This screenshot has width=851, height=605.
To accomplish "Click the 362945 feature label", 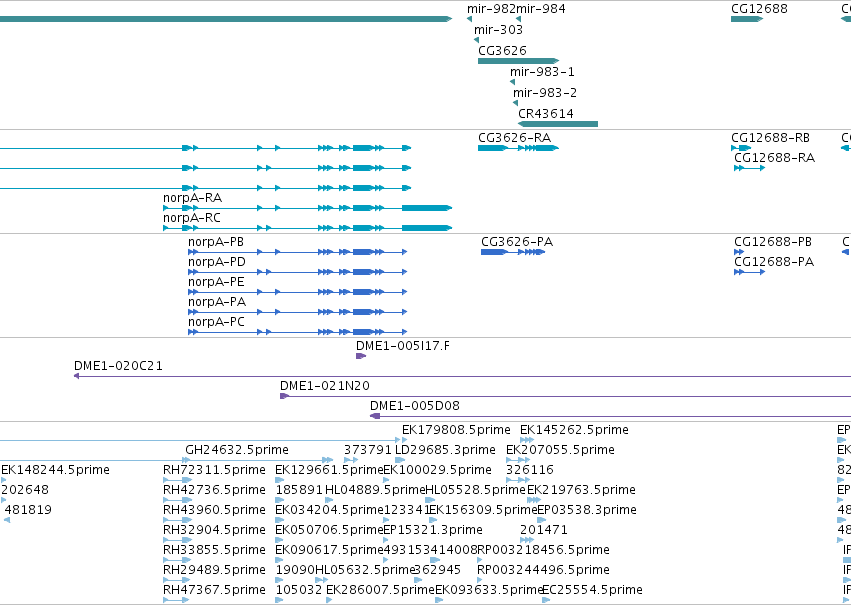I will coord(437,570).
